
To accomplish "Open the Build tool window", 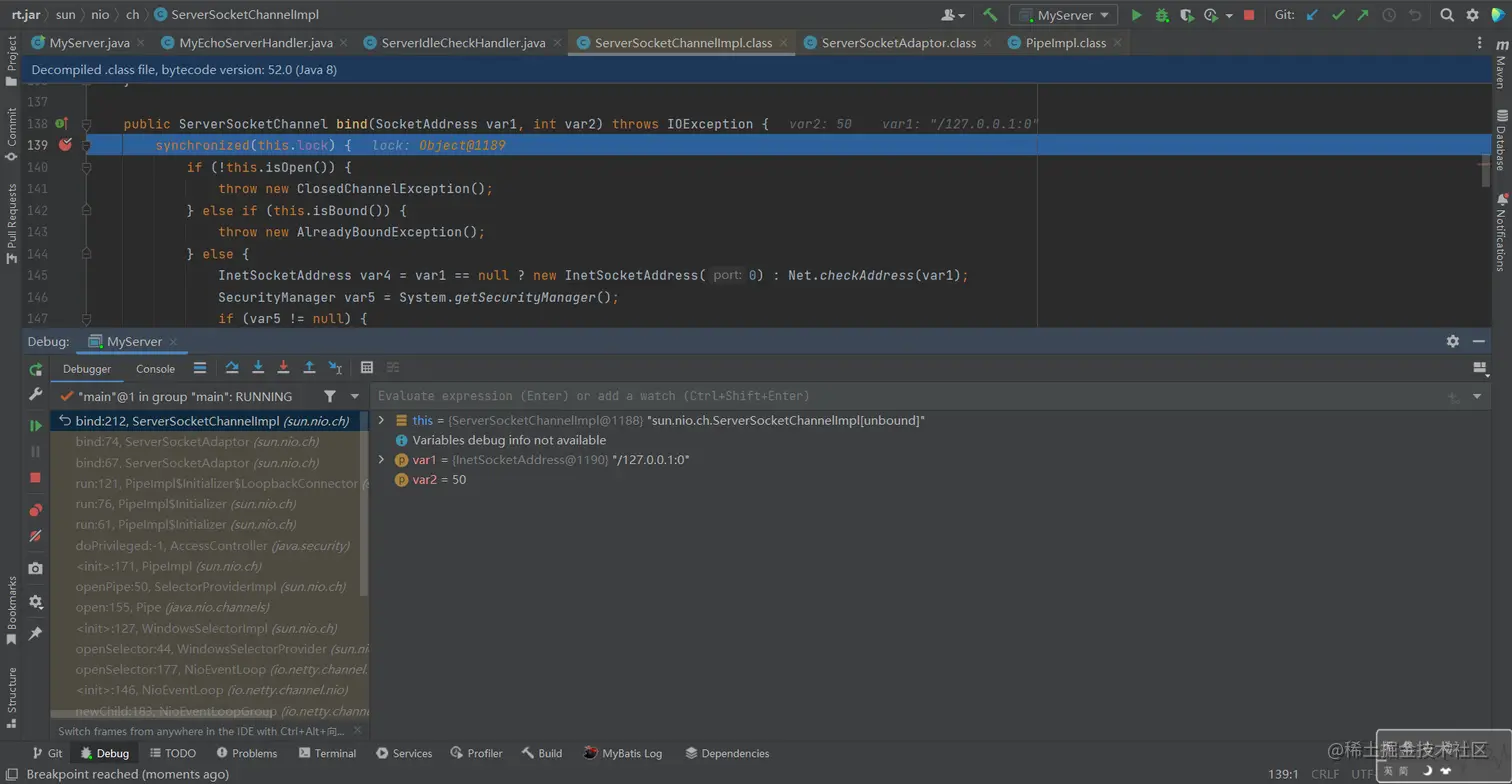I will [542, 754].
